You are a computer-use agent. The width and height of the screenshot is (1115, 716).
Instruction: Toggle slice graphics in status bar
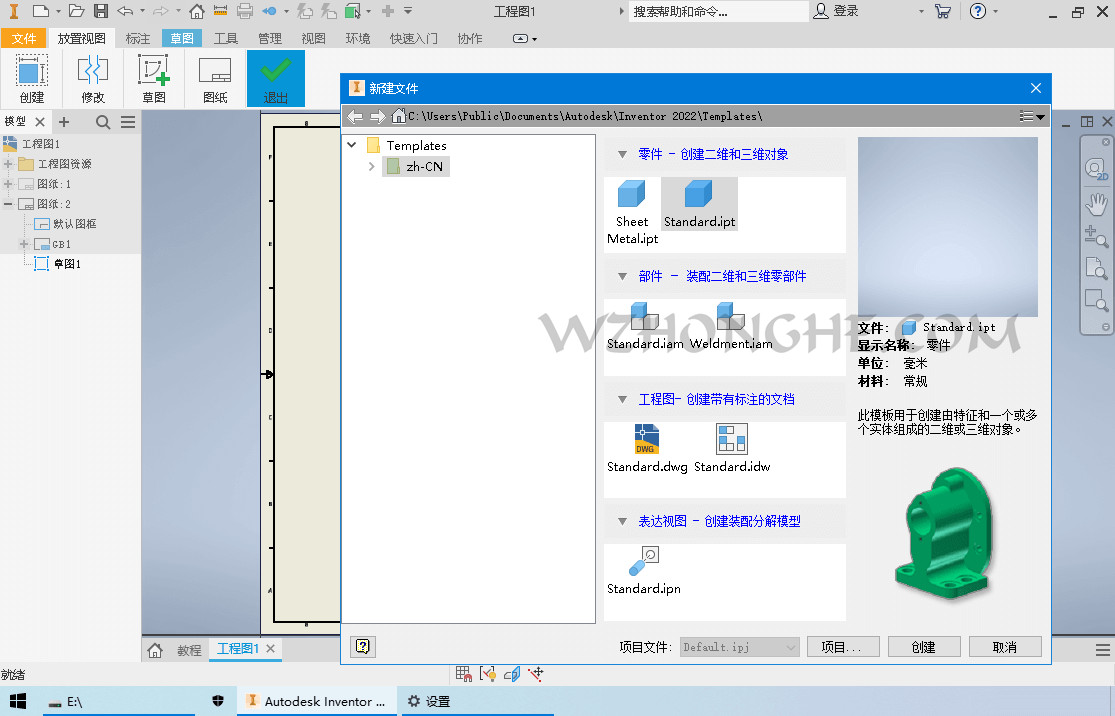point(512,674)
